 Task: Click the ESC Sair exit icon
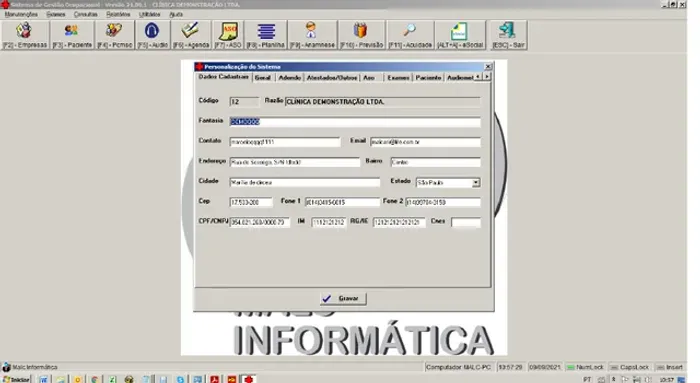tap(508, 35)
